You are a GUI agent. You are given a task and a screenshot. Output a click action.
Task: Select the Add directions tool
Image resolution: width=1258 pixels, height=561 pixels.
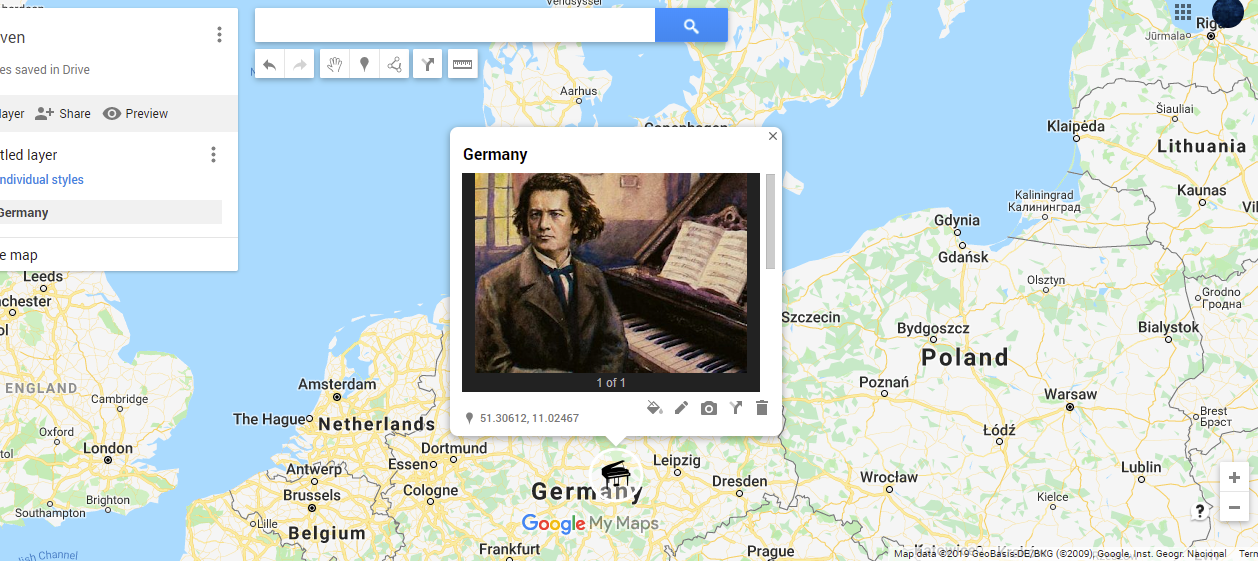click(x=428, y=65)
